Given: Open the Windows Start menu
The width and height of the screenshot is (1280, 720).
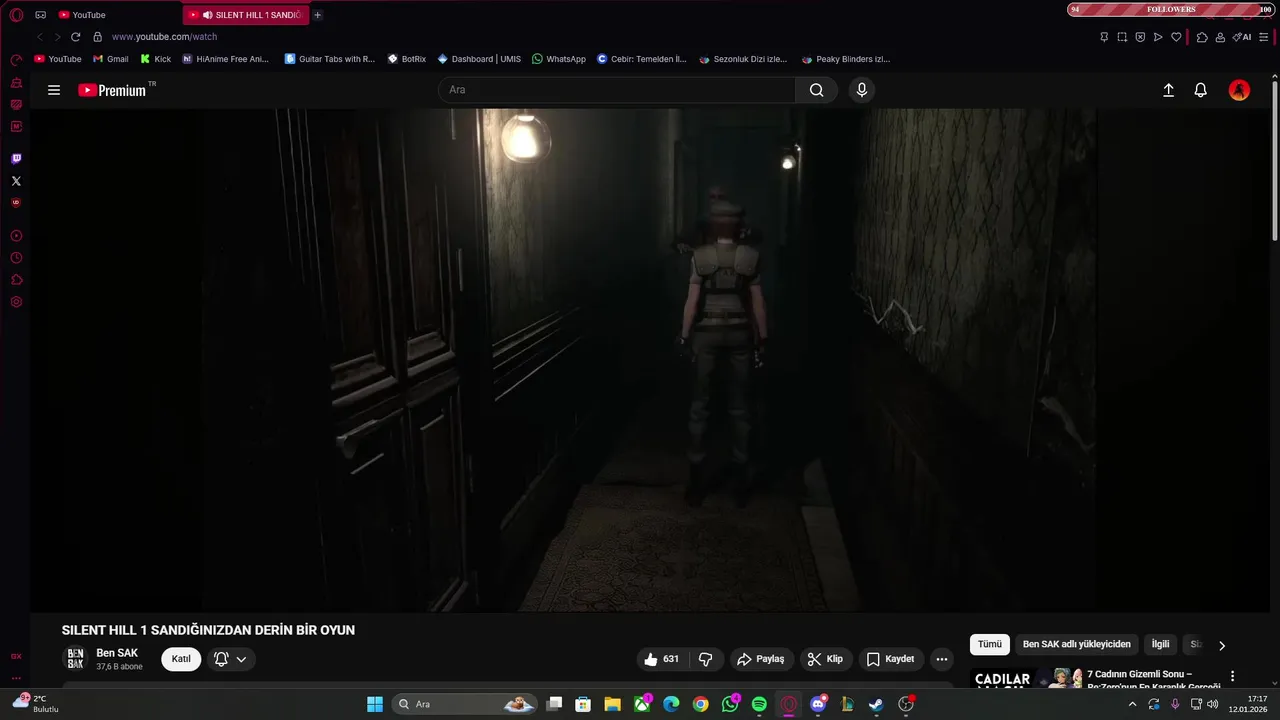Looking at the screenshot, I should pos(375,704).
